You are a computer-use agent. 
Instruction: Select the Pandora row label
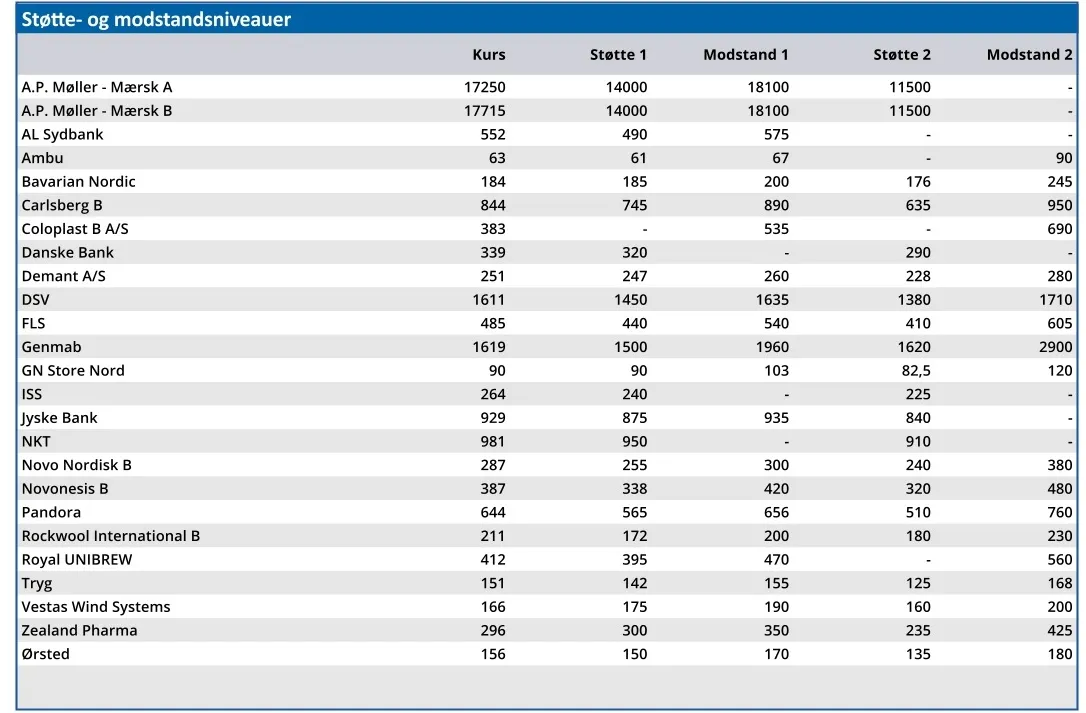click(x=51, y=512)
